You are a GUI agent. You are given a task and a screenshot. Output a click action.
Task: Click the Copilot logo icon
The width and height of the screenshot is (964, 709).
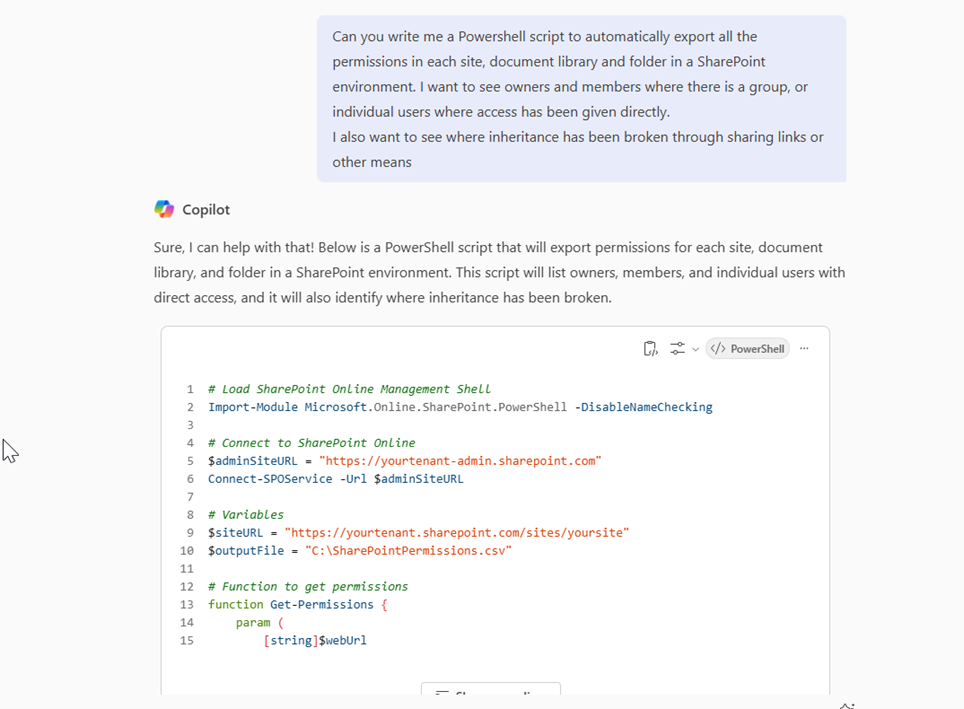point(164,209)
